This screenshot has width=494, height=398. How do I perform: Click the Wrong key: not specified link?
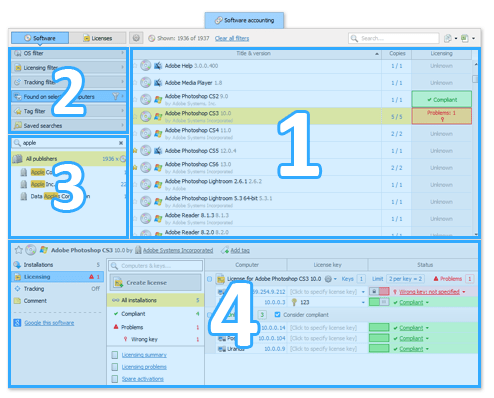point(429,292)
